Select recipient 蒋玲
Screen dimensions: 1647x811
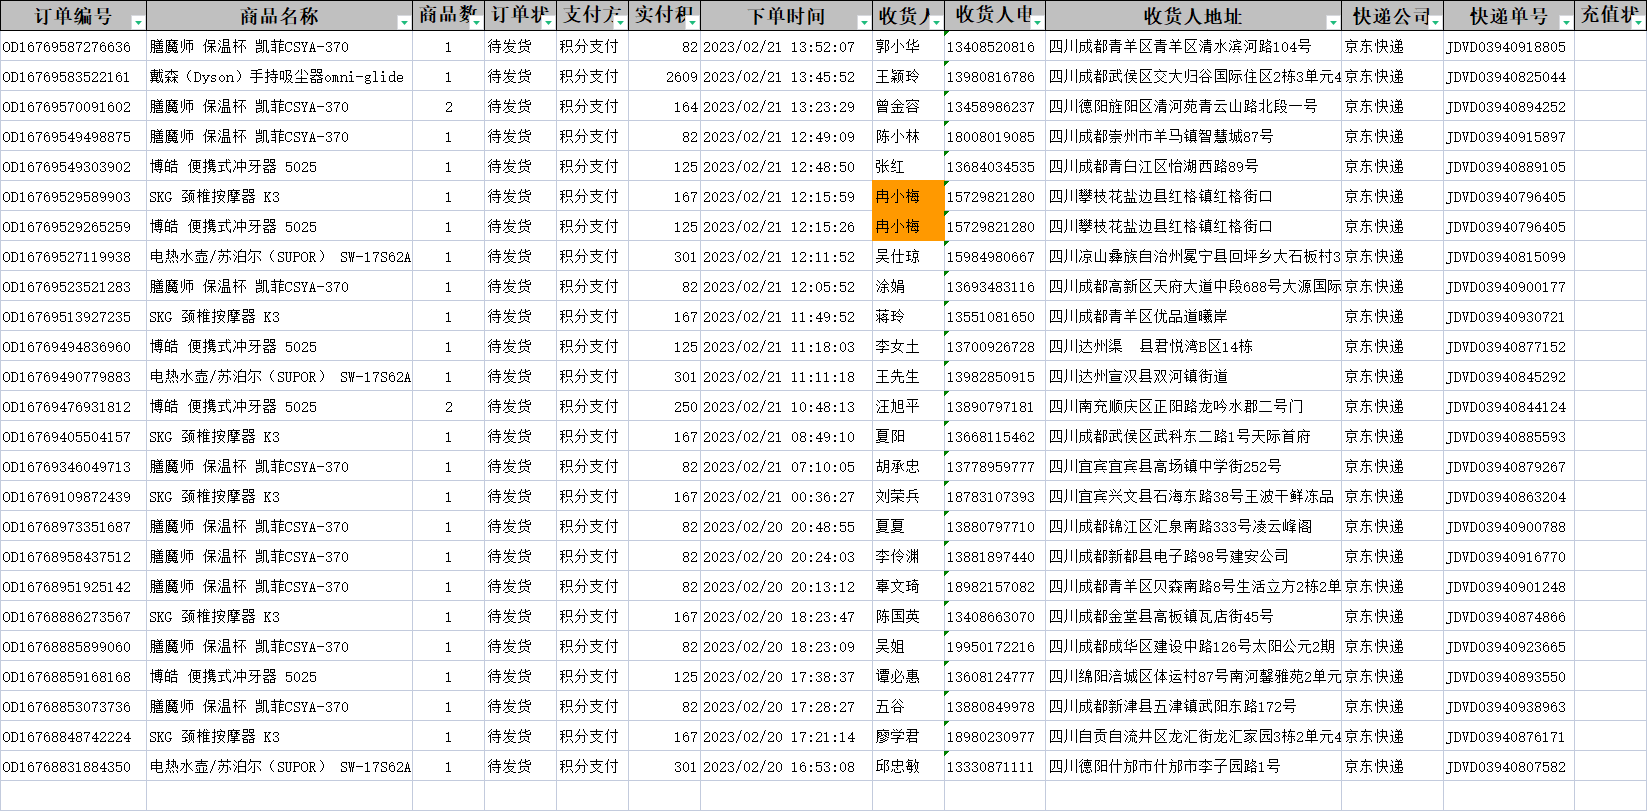(908, 317)
